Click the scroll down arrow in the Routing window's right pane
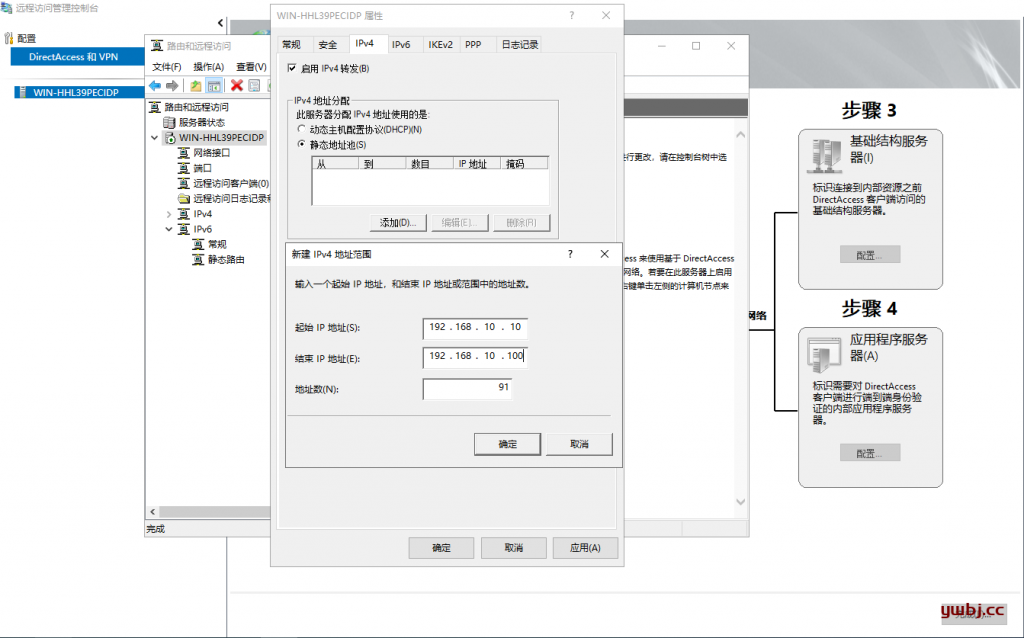Image resolution: width=1024 pixels, height=638 pixels. point(741,502)
